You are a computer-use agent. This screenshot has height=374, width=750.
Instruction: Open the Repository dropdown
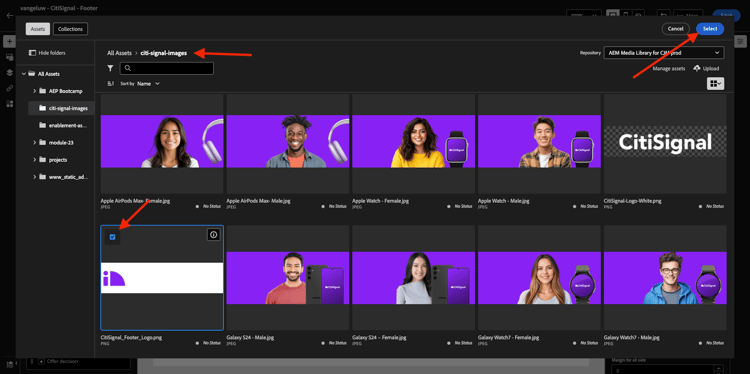click(x=664, y=53)
